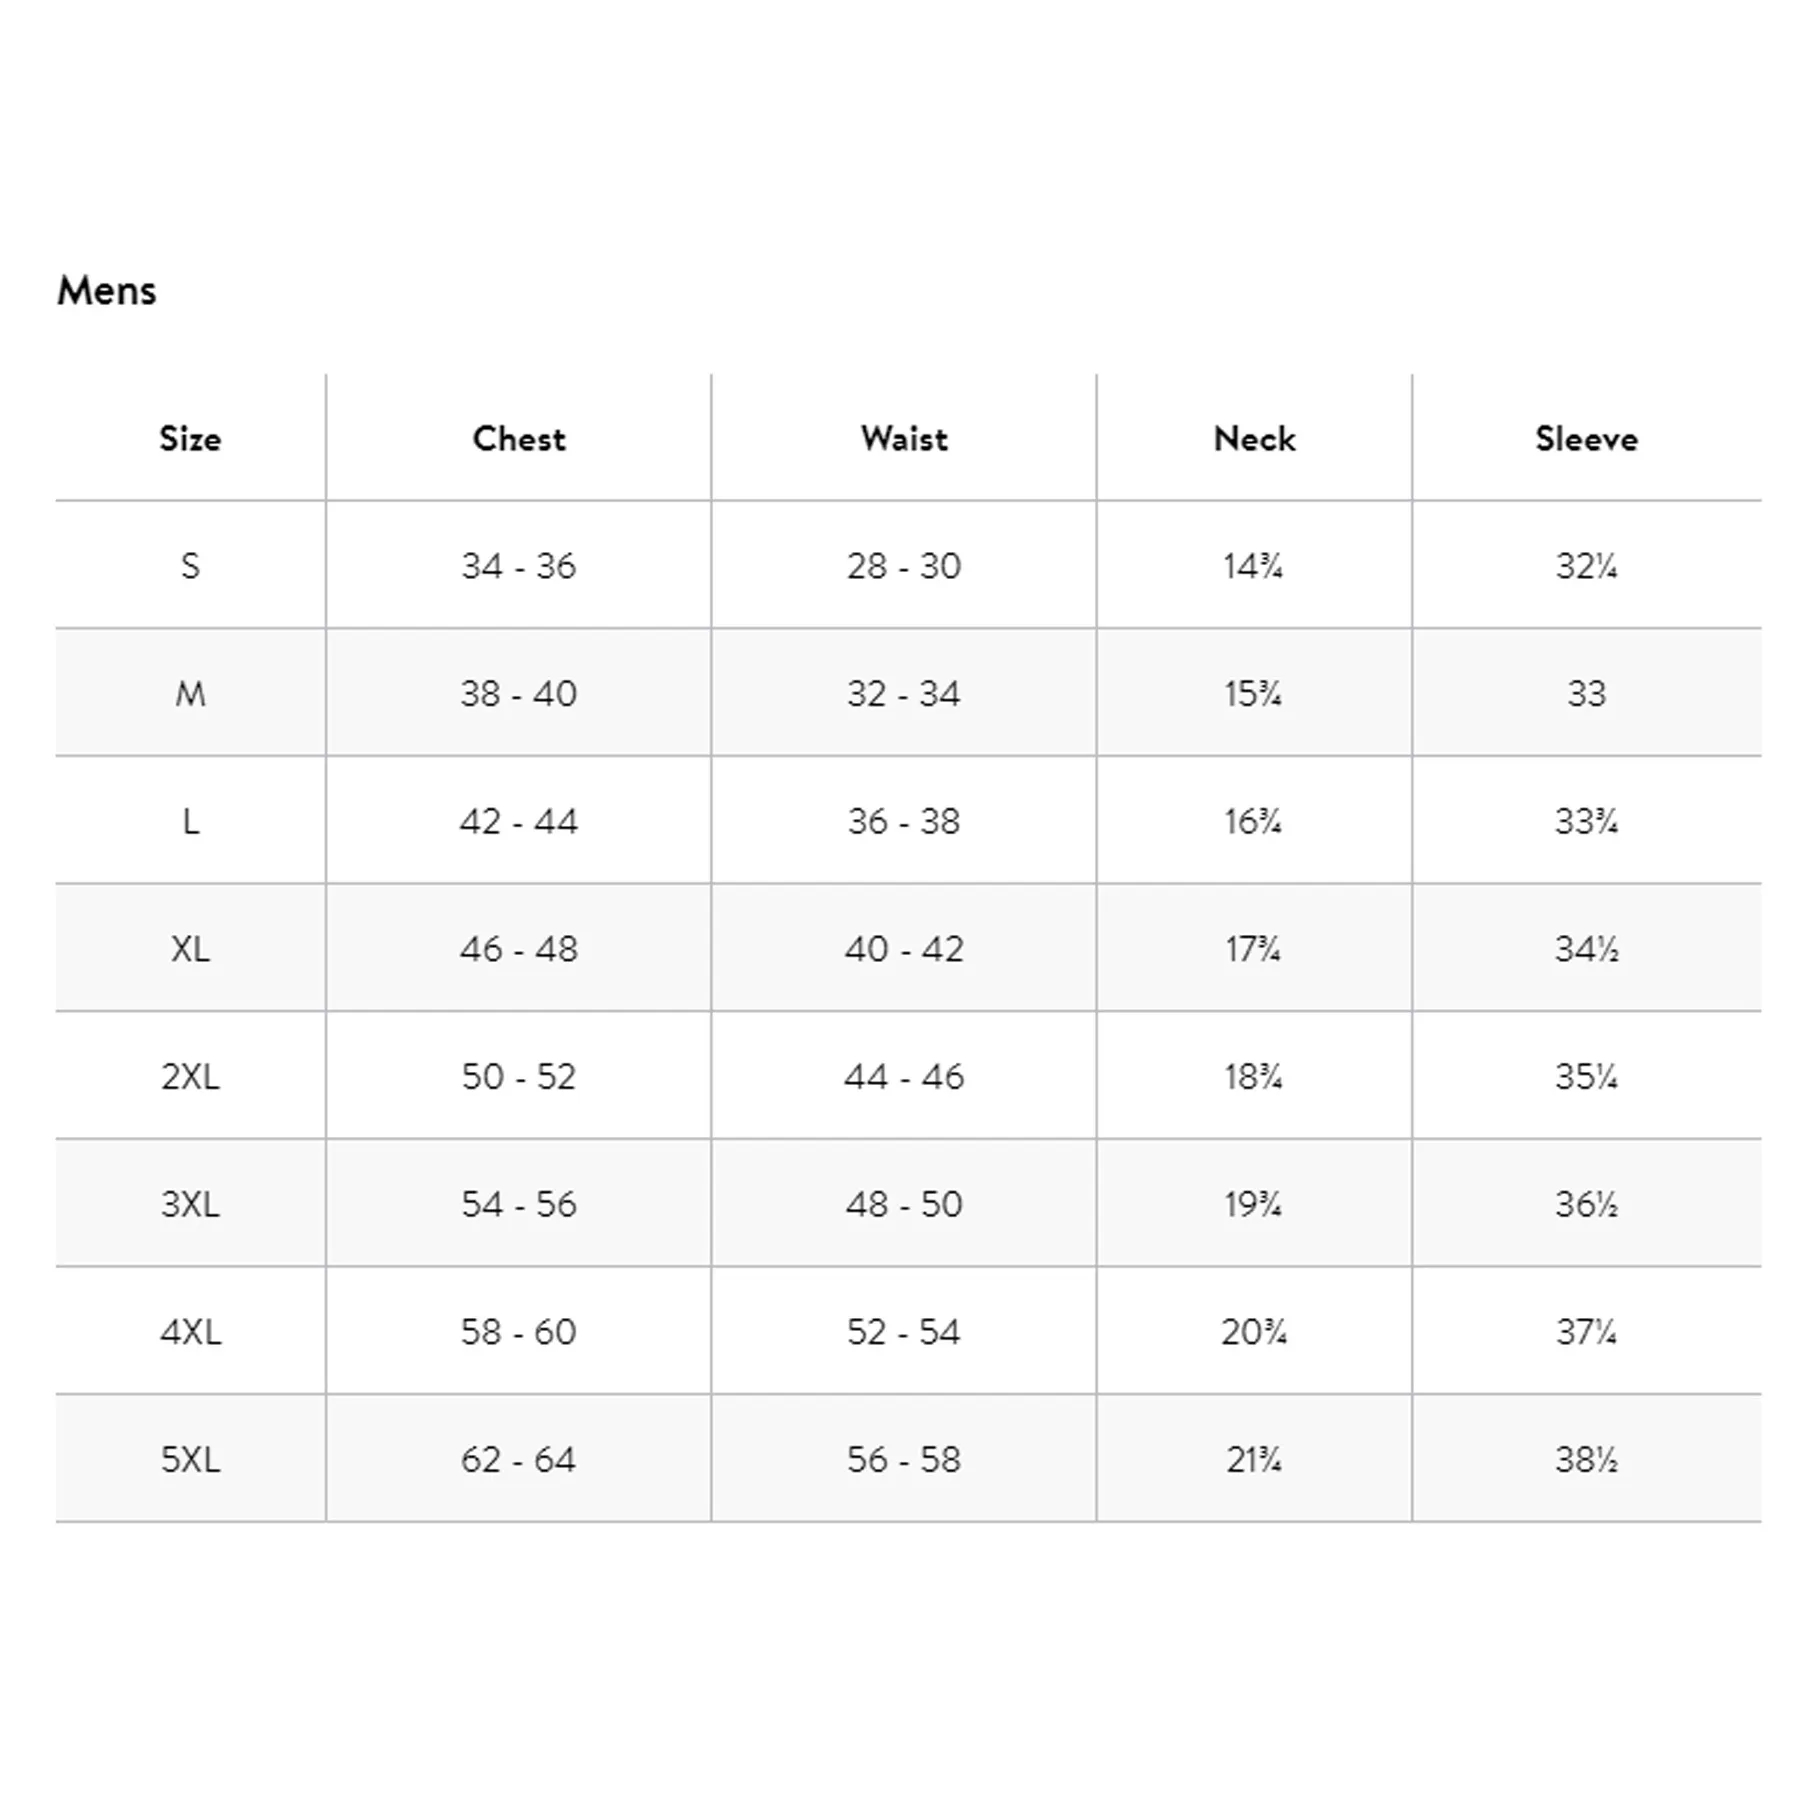Click chest value 42 - 44
The image size is (1800, 1800).
coord(519,821)
